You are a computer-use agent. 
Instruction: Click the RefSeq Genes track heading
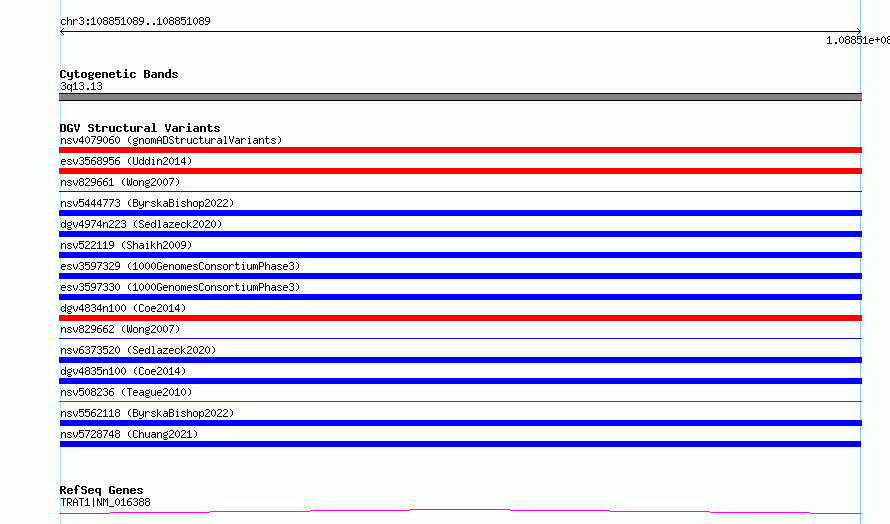(101, 490)
